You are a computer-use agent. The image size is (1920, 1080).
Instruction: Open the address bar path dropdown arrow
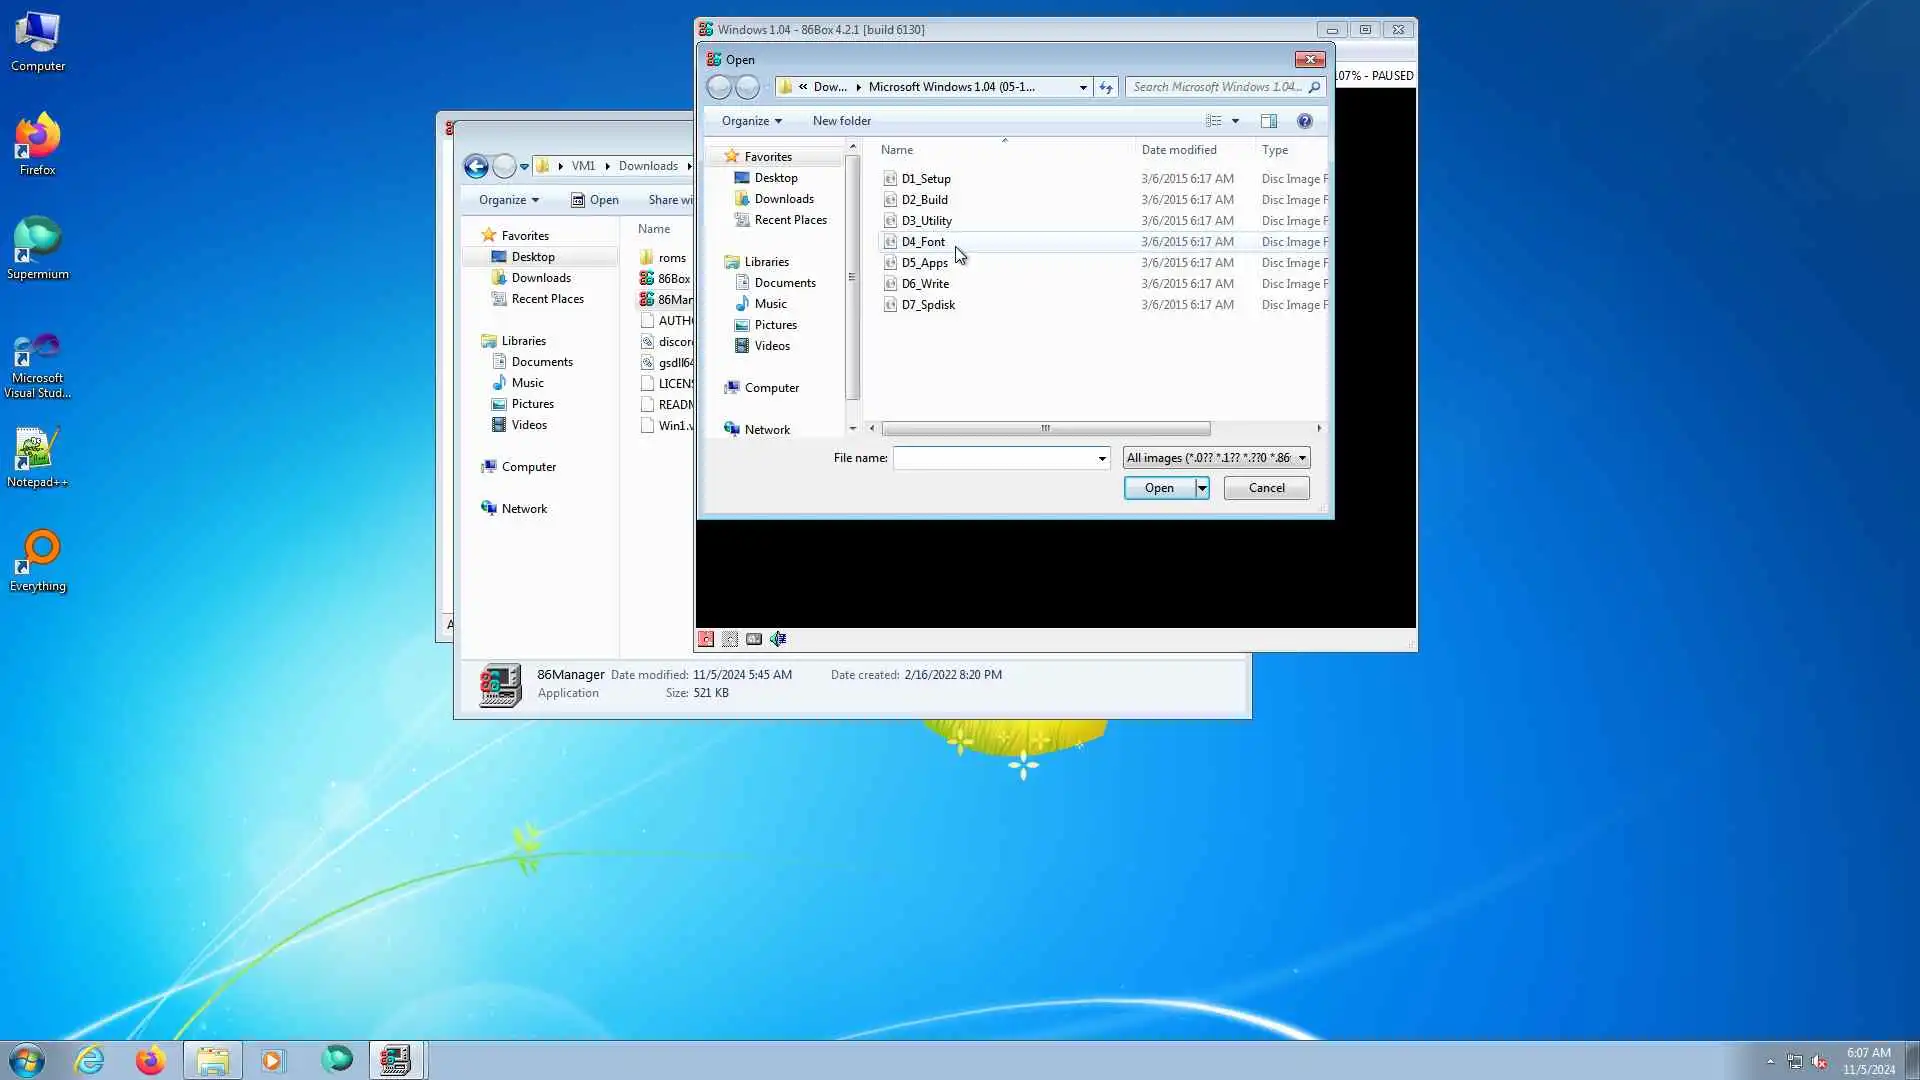tap(1082, 87)
